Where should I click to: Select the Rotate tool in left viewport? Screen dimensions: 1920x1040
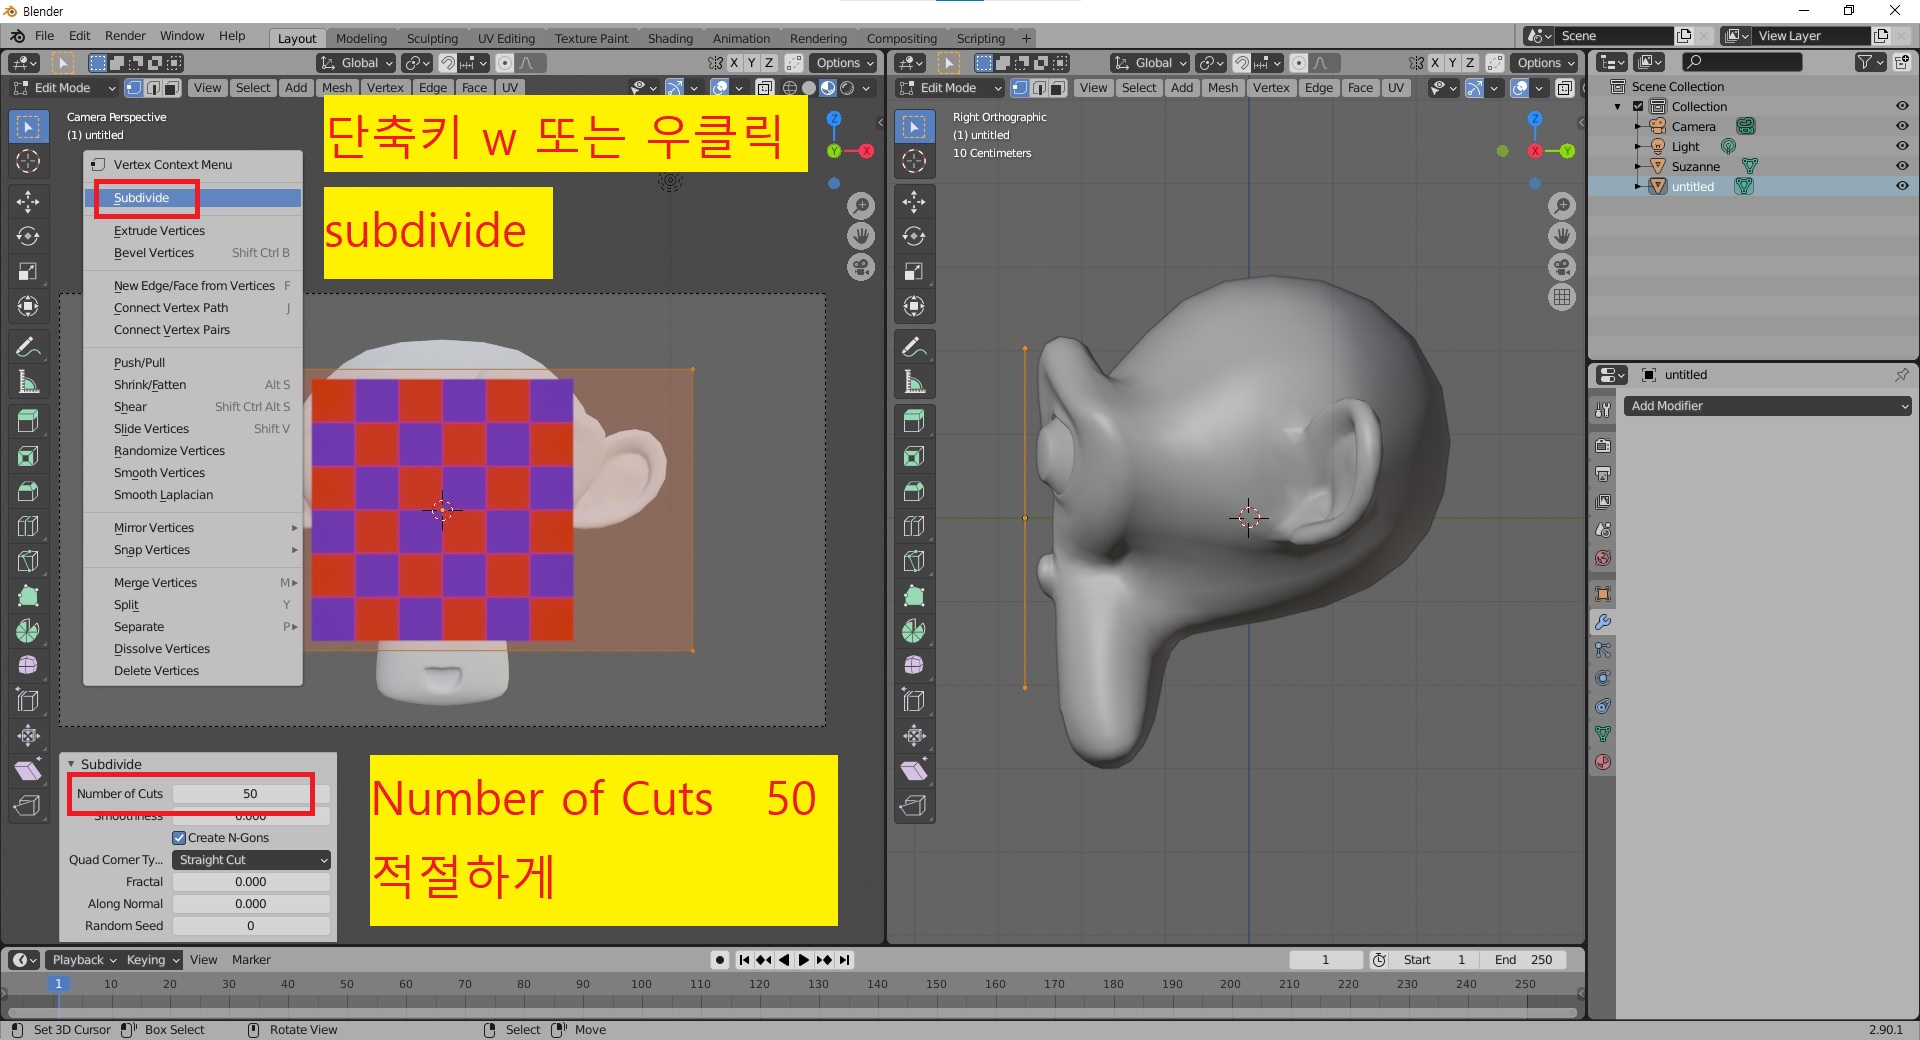28,236
